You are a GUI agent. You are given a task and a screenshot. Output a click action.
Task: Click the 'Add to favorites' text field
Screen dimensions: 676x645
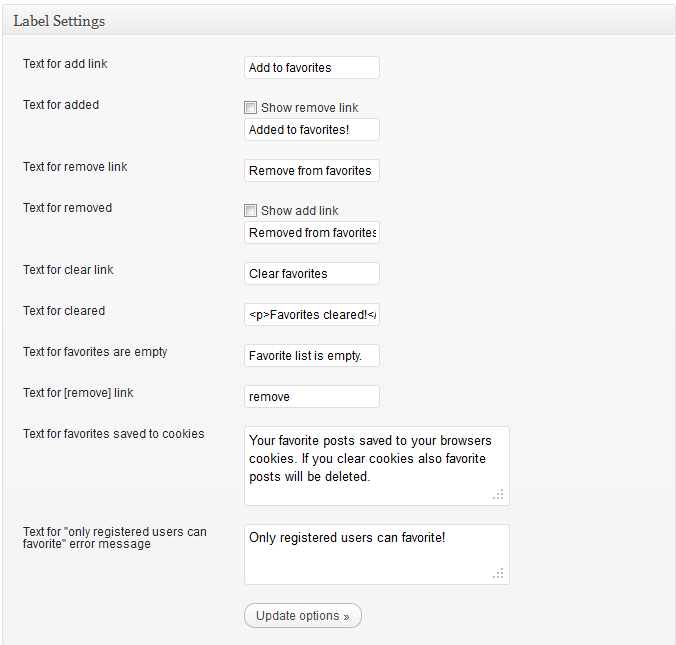pos(311,68)
